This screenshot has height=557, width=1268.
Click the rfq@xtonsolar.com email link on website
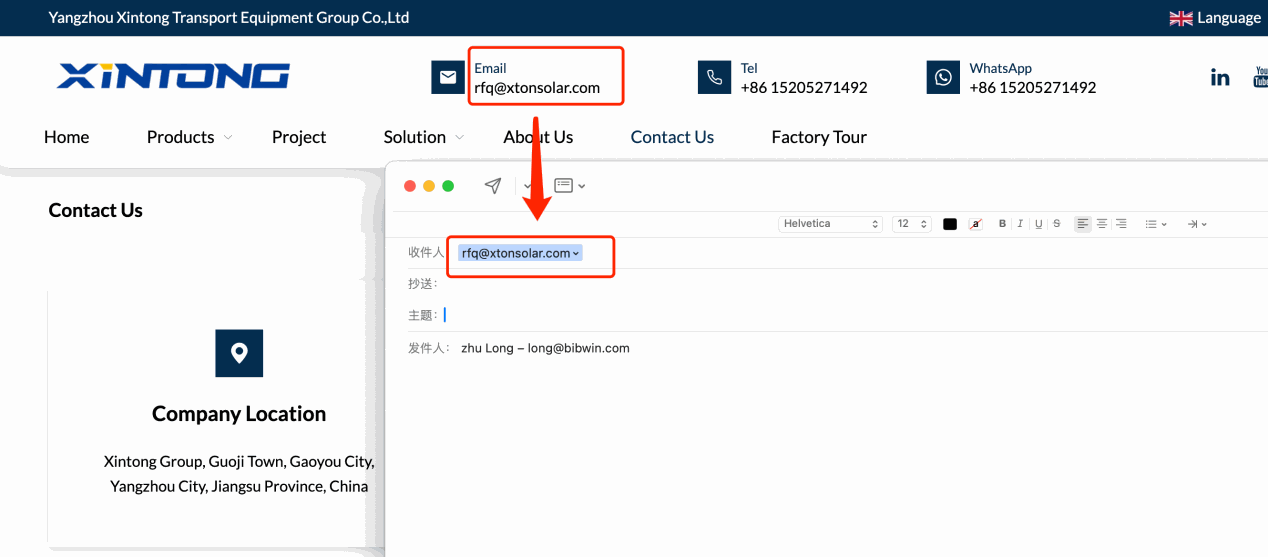coord(537,87)
